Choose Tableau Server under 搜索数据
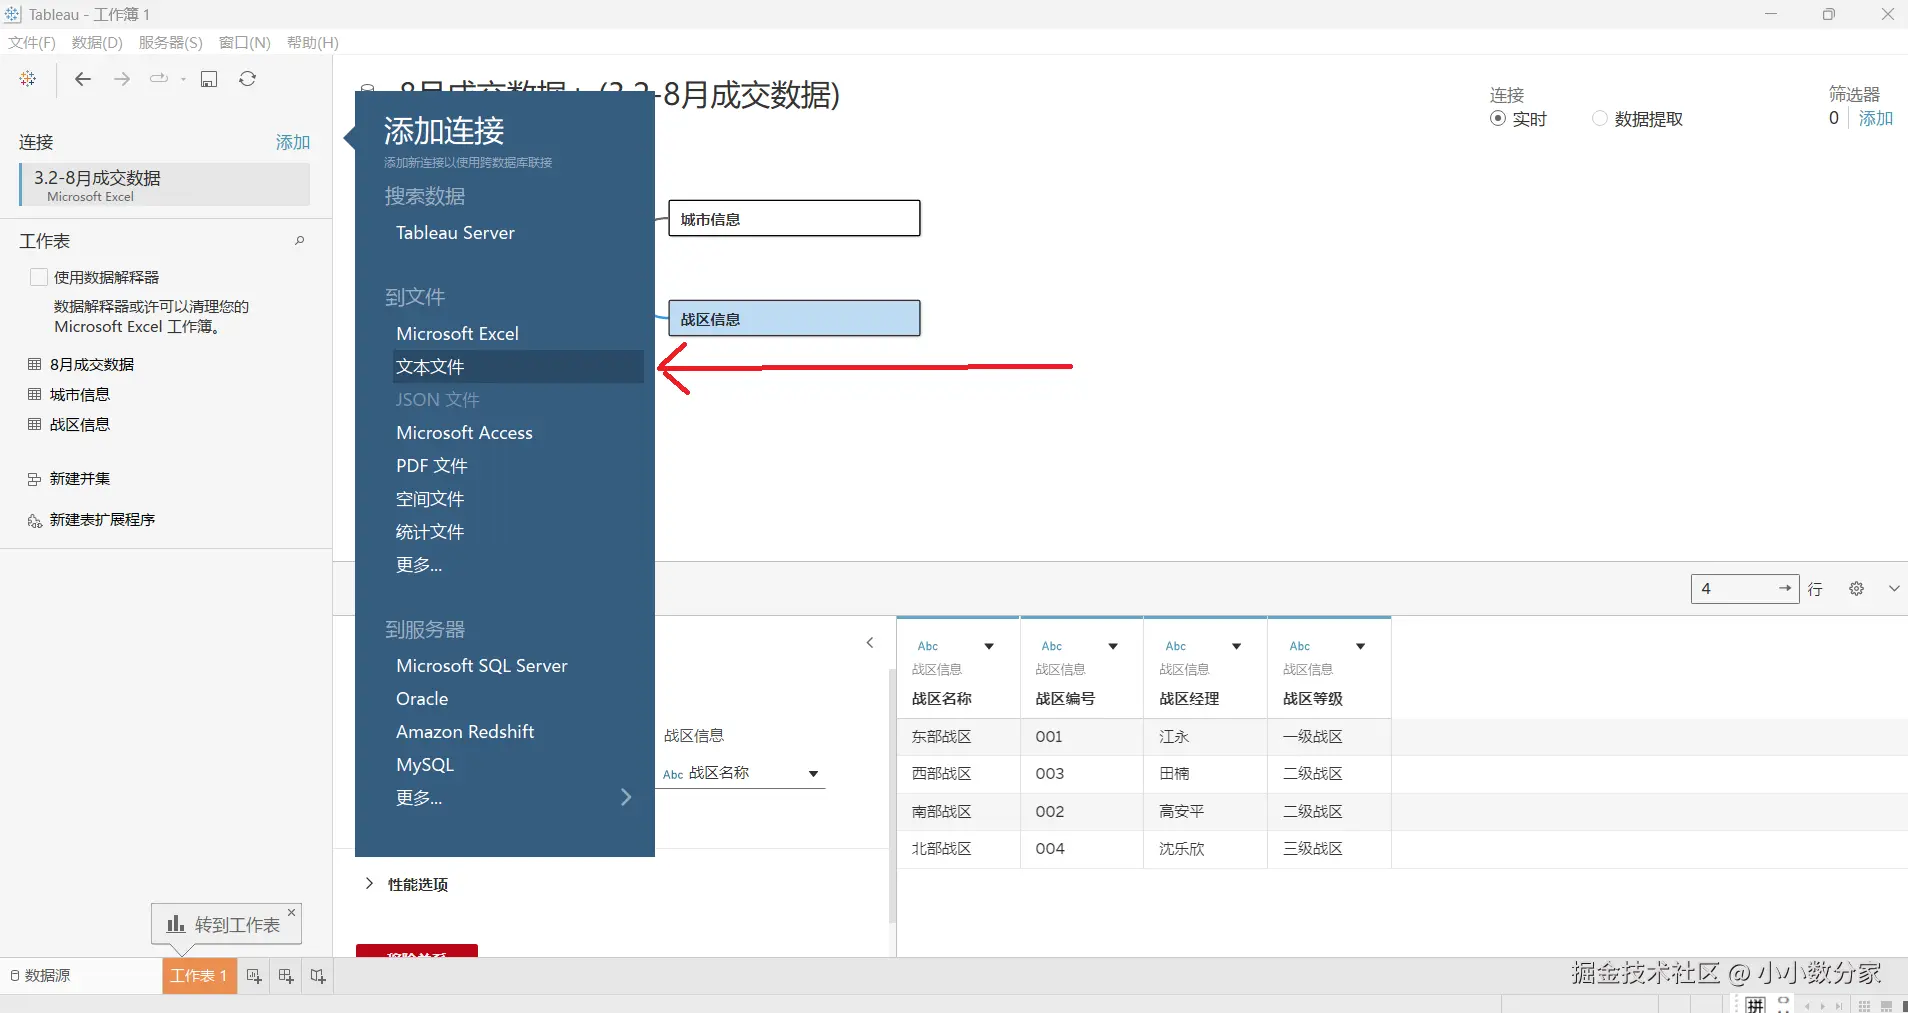Image resolution: width=1908 pixels, height=1013 pixels. (455, 233)
